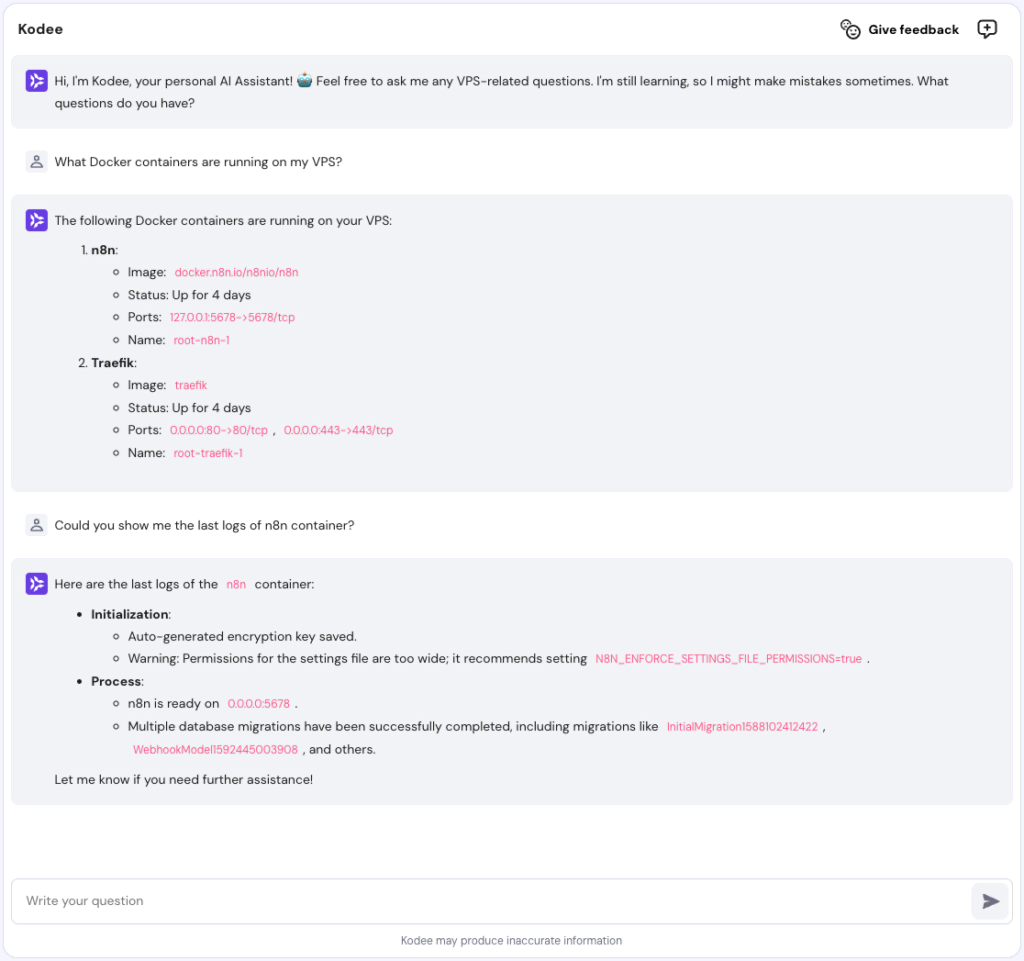Viewport: 1024px width, 961px height.
Task: Click the send message arrow button
Action: (990, 901)
